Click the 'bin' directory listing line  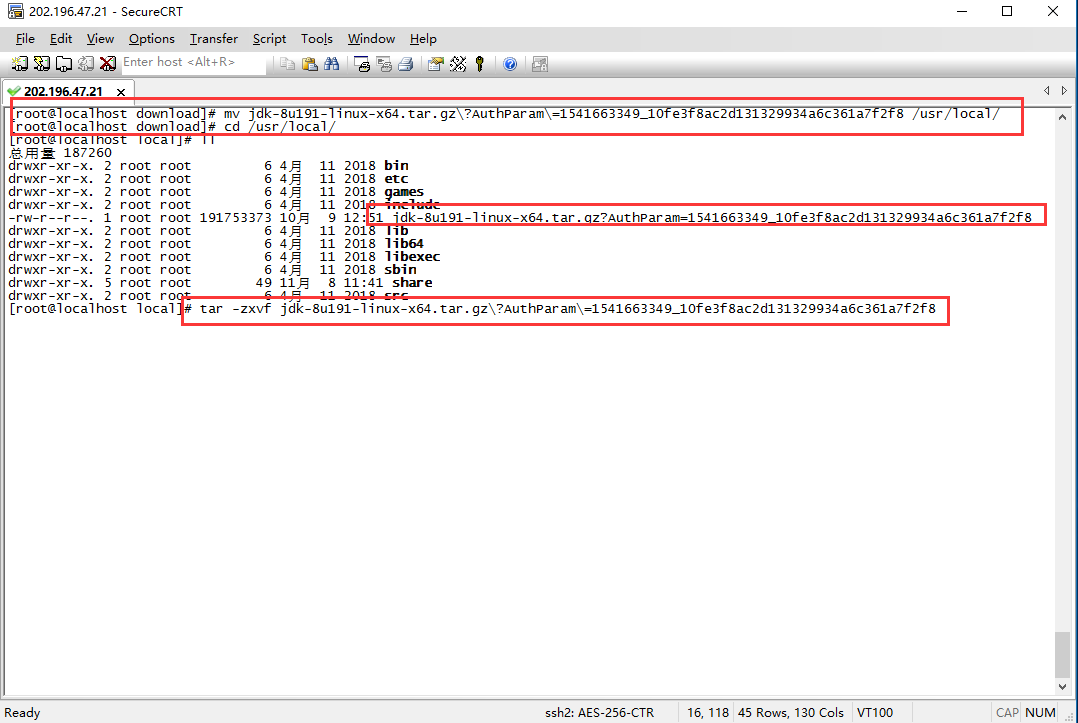(208, 166)
